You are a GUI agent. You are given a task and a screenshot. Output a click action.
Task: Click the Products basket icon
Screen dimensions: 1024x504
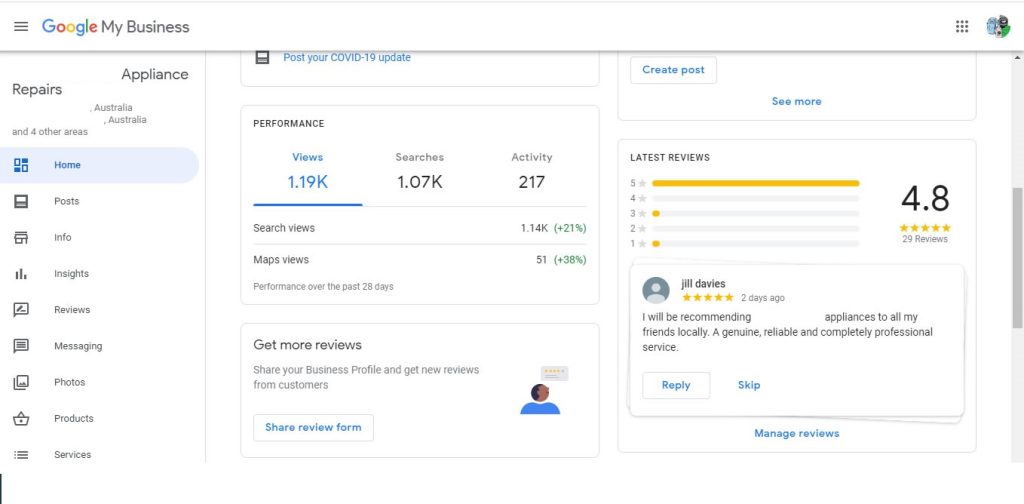click(21, 418)
